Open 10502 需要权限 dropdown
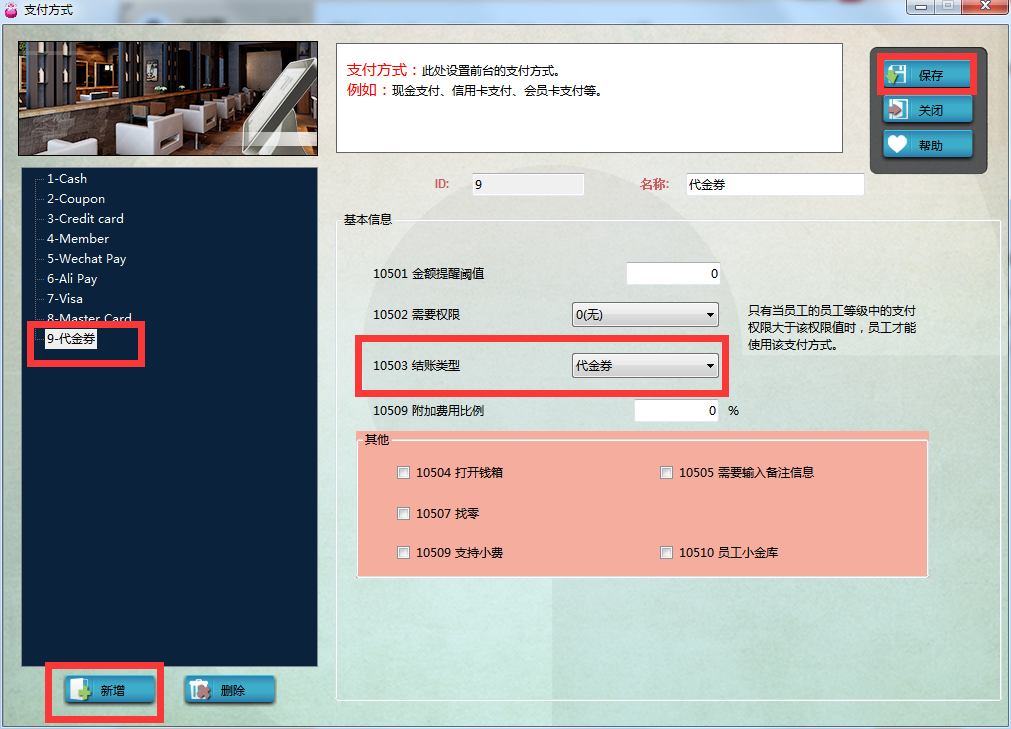This screenshot has height=729, width=1011. pos(645,315)
